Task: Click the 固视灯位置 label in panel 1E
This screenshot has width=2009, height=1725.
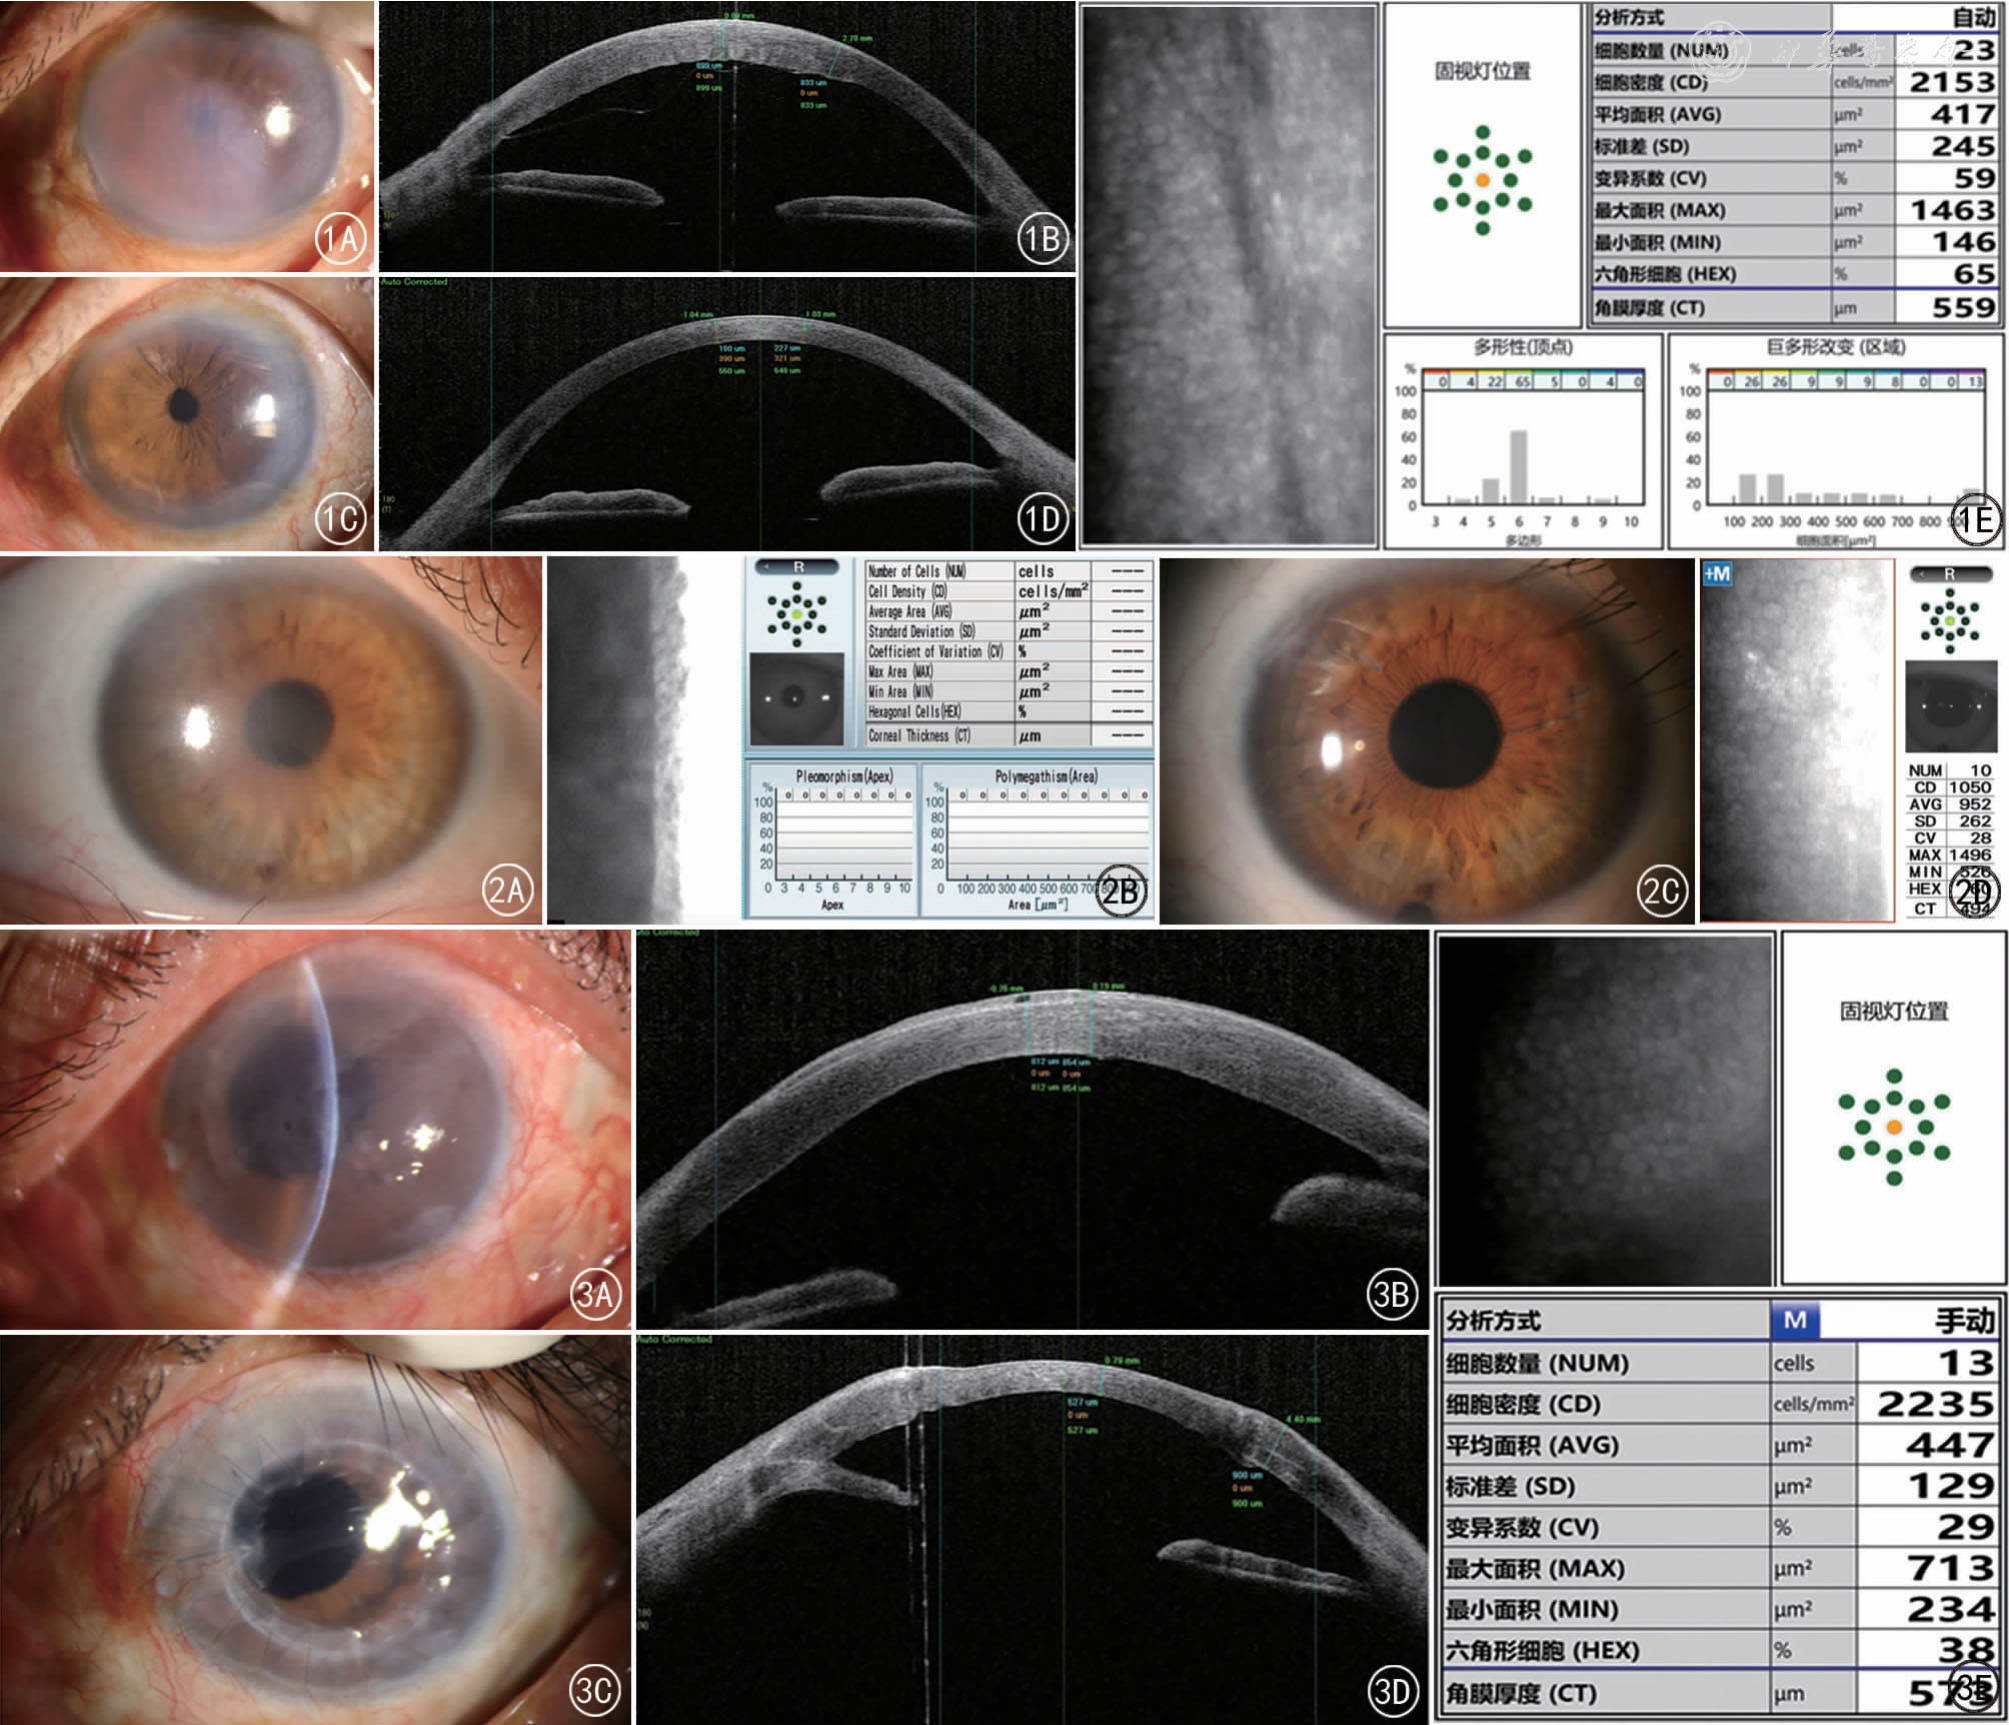Action: (1482, 71)
